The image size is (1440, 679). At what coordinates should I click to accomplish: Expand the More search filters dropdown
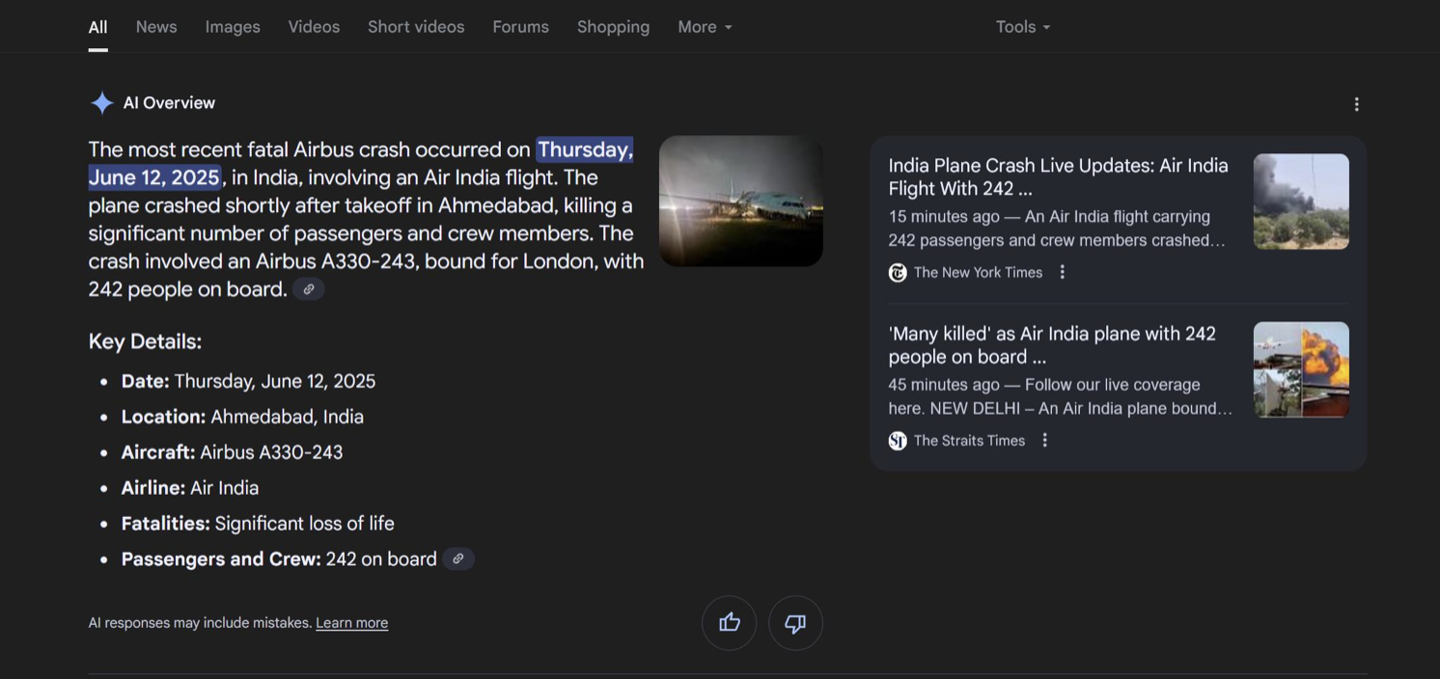pos(705,27)
